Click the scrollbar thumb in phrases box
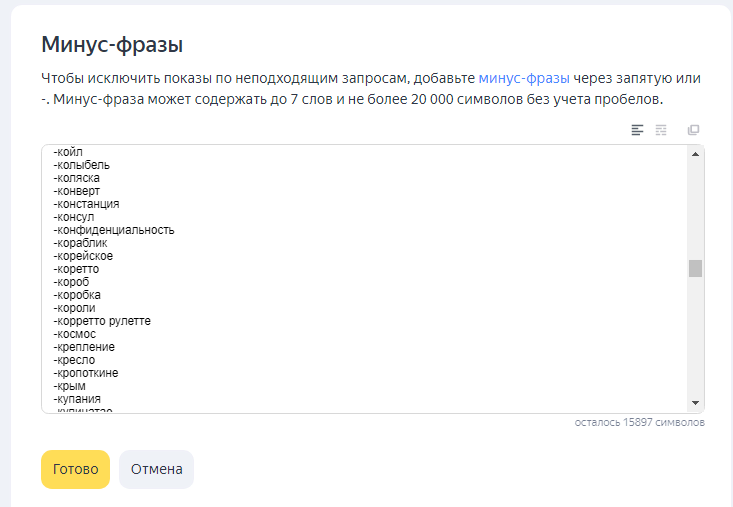 tap(695, 268)
